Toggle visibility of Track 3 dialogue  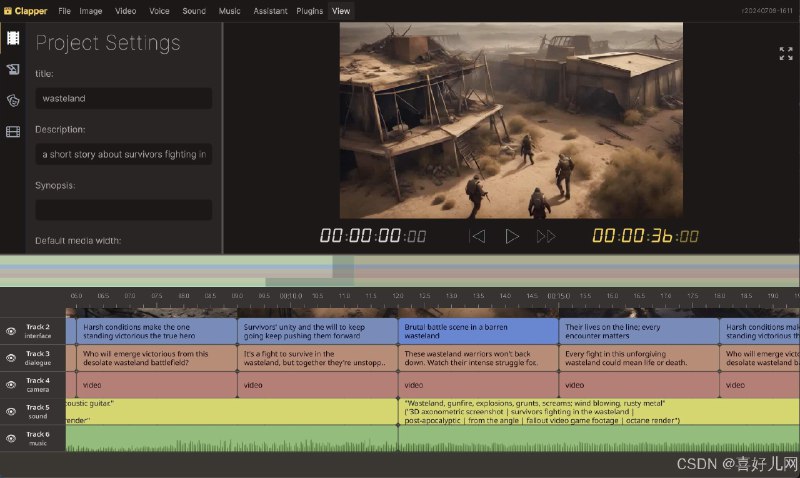point(11,357)
